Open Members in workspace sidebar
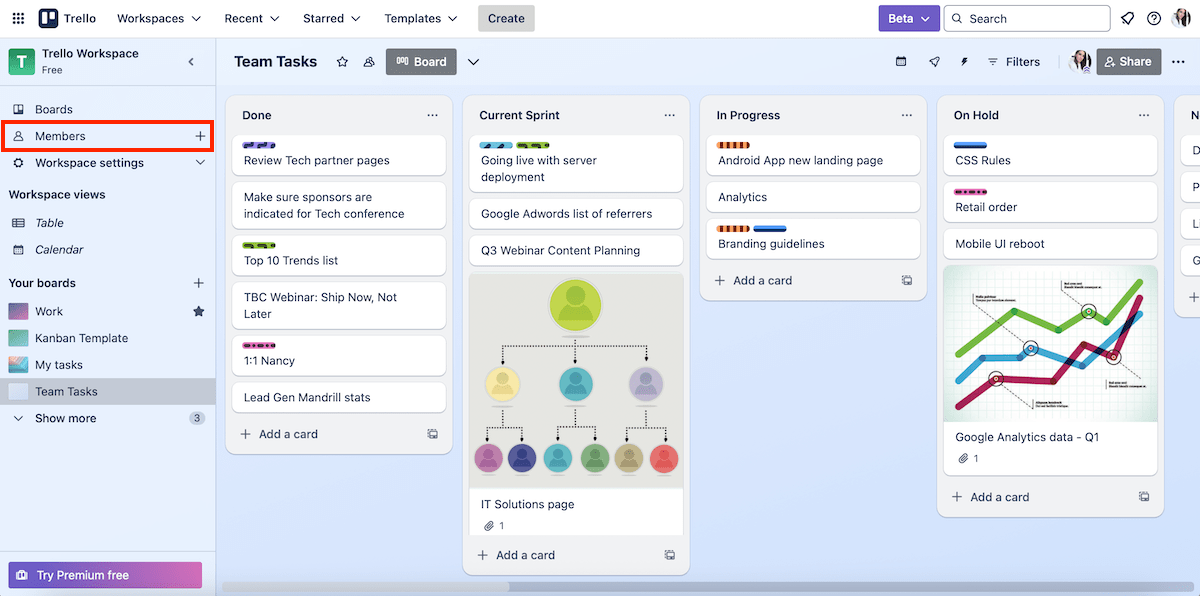 tap(62, 135)
